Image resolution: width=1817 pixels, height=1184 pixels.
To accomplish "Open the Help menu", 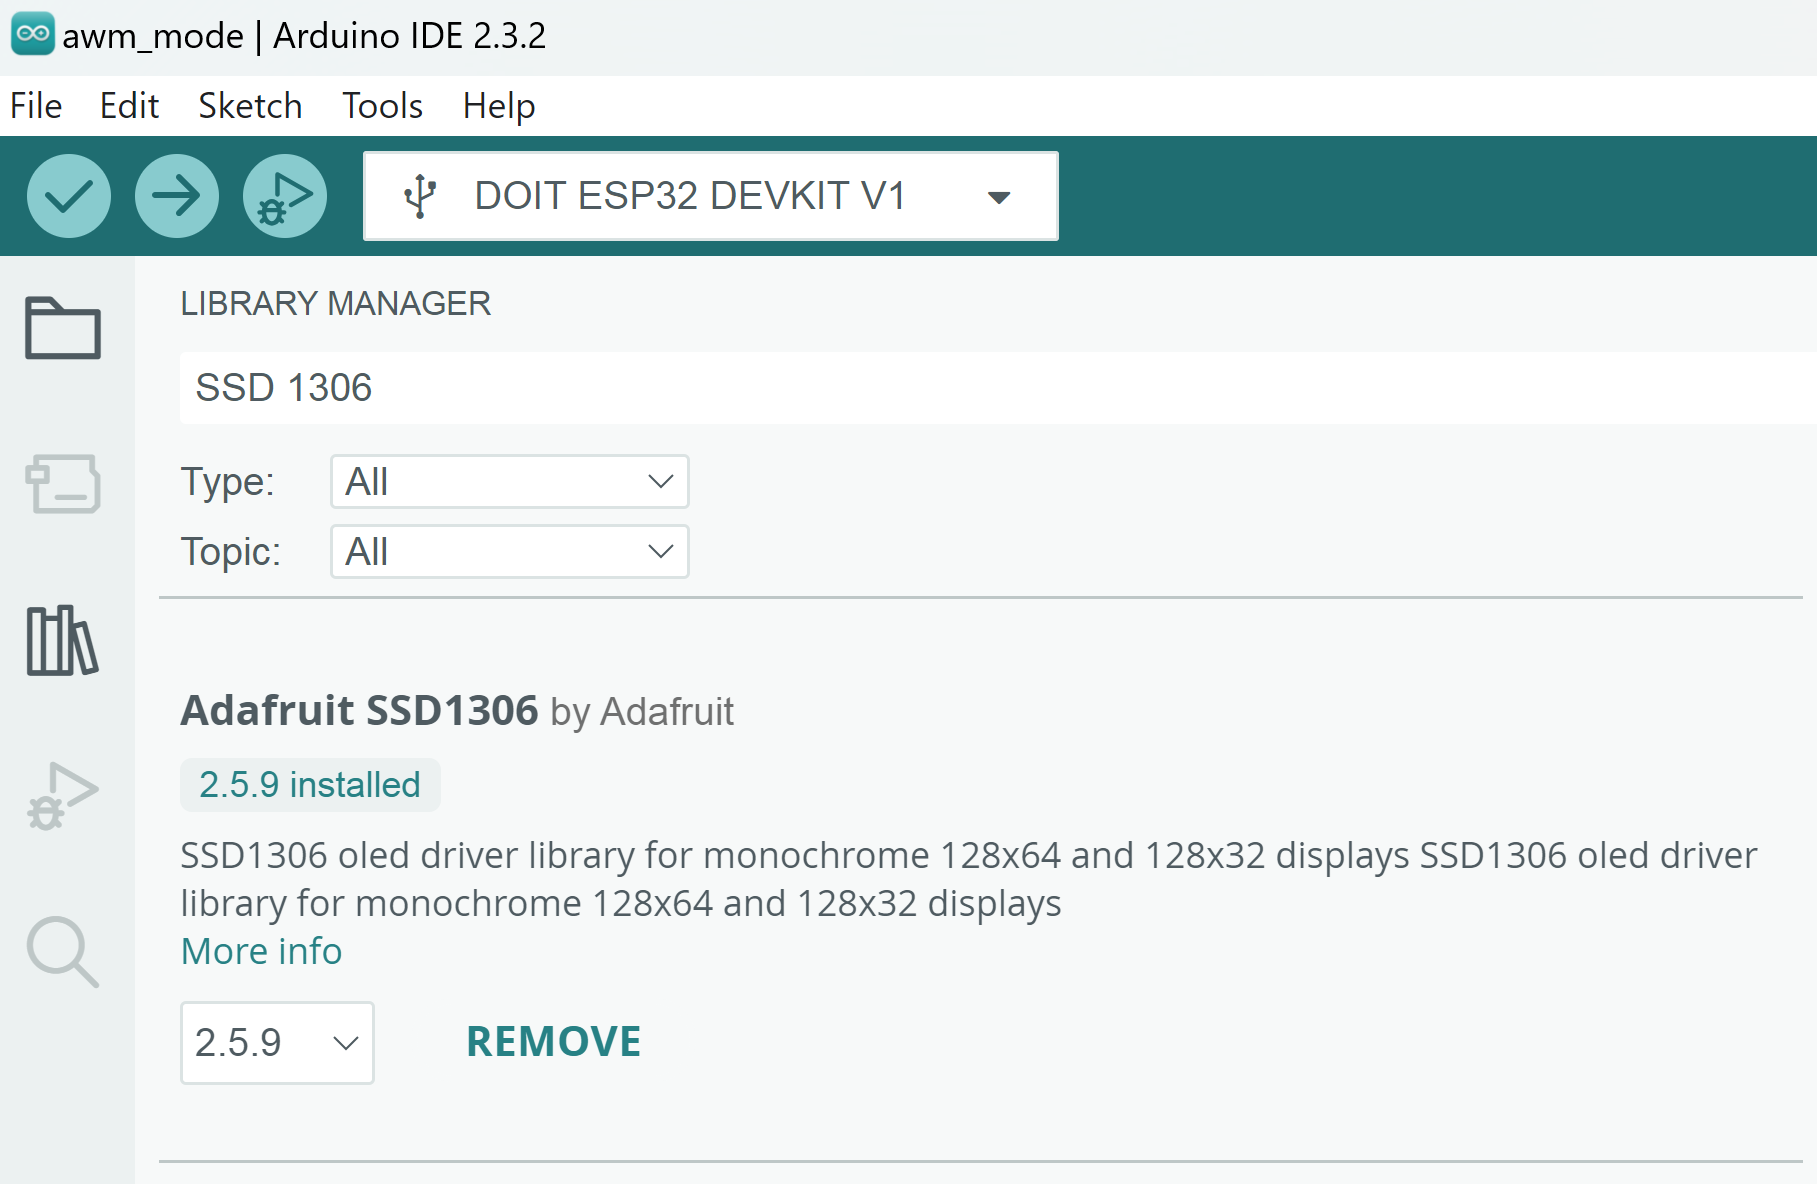I will pos(499,106).
